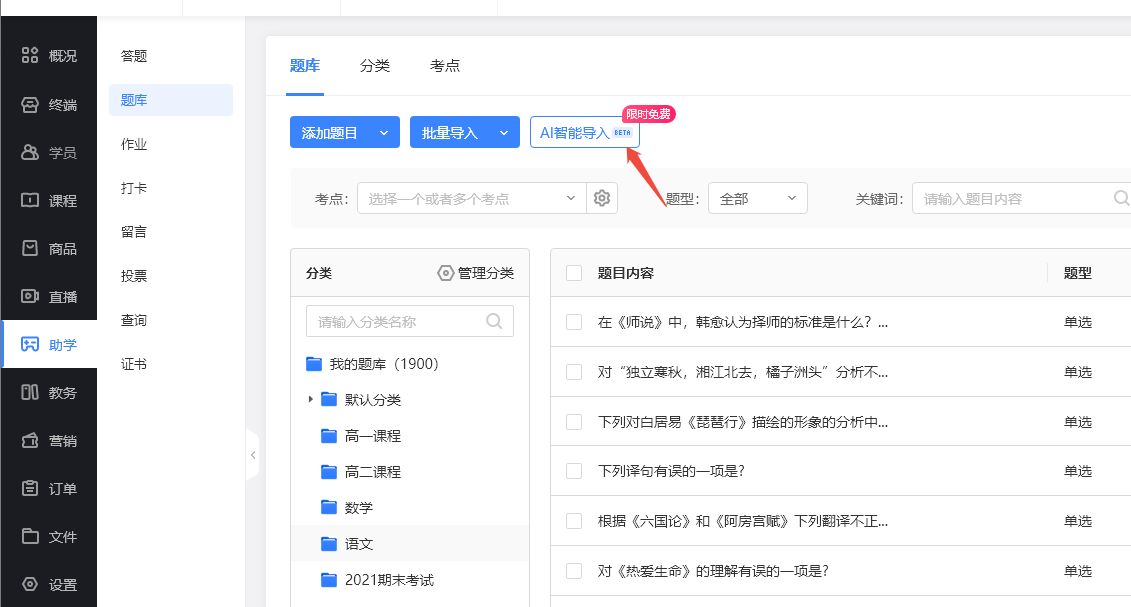This screenshot has width=1131, height=607.
Task: Open the 作业 submenu item
Action: (x=133, y=144)
